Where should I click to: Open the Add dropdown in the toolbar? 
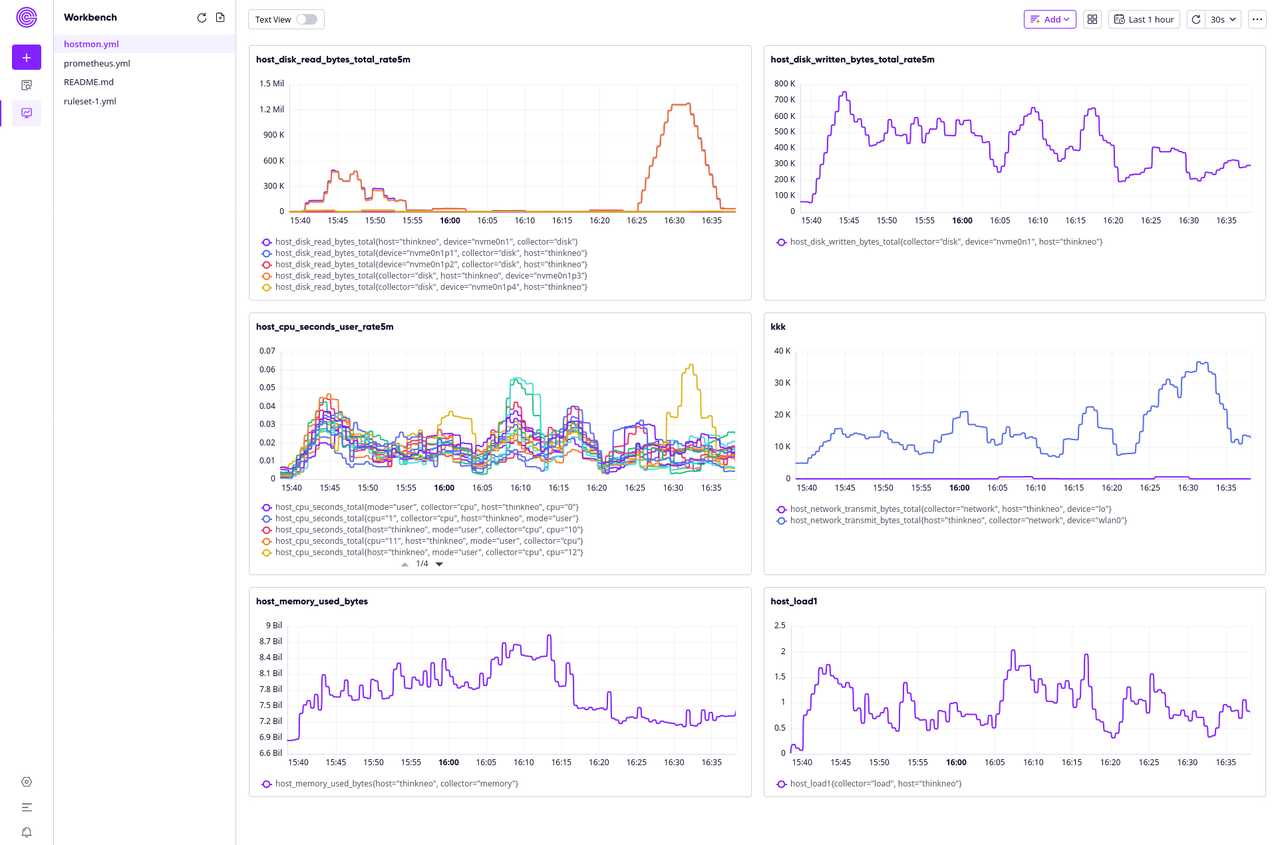tap(1049, 19)
